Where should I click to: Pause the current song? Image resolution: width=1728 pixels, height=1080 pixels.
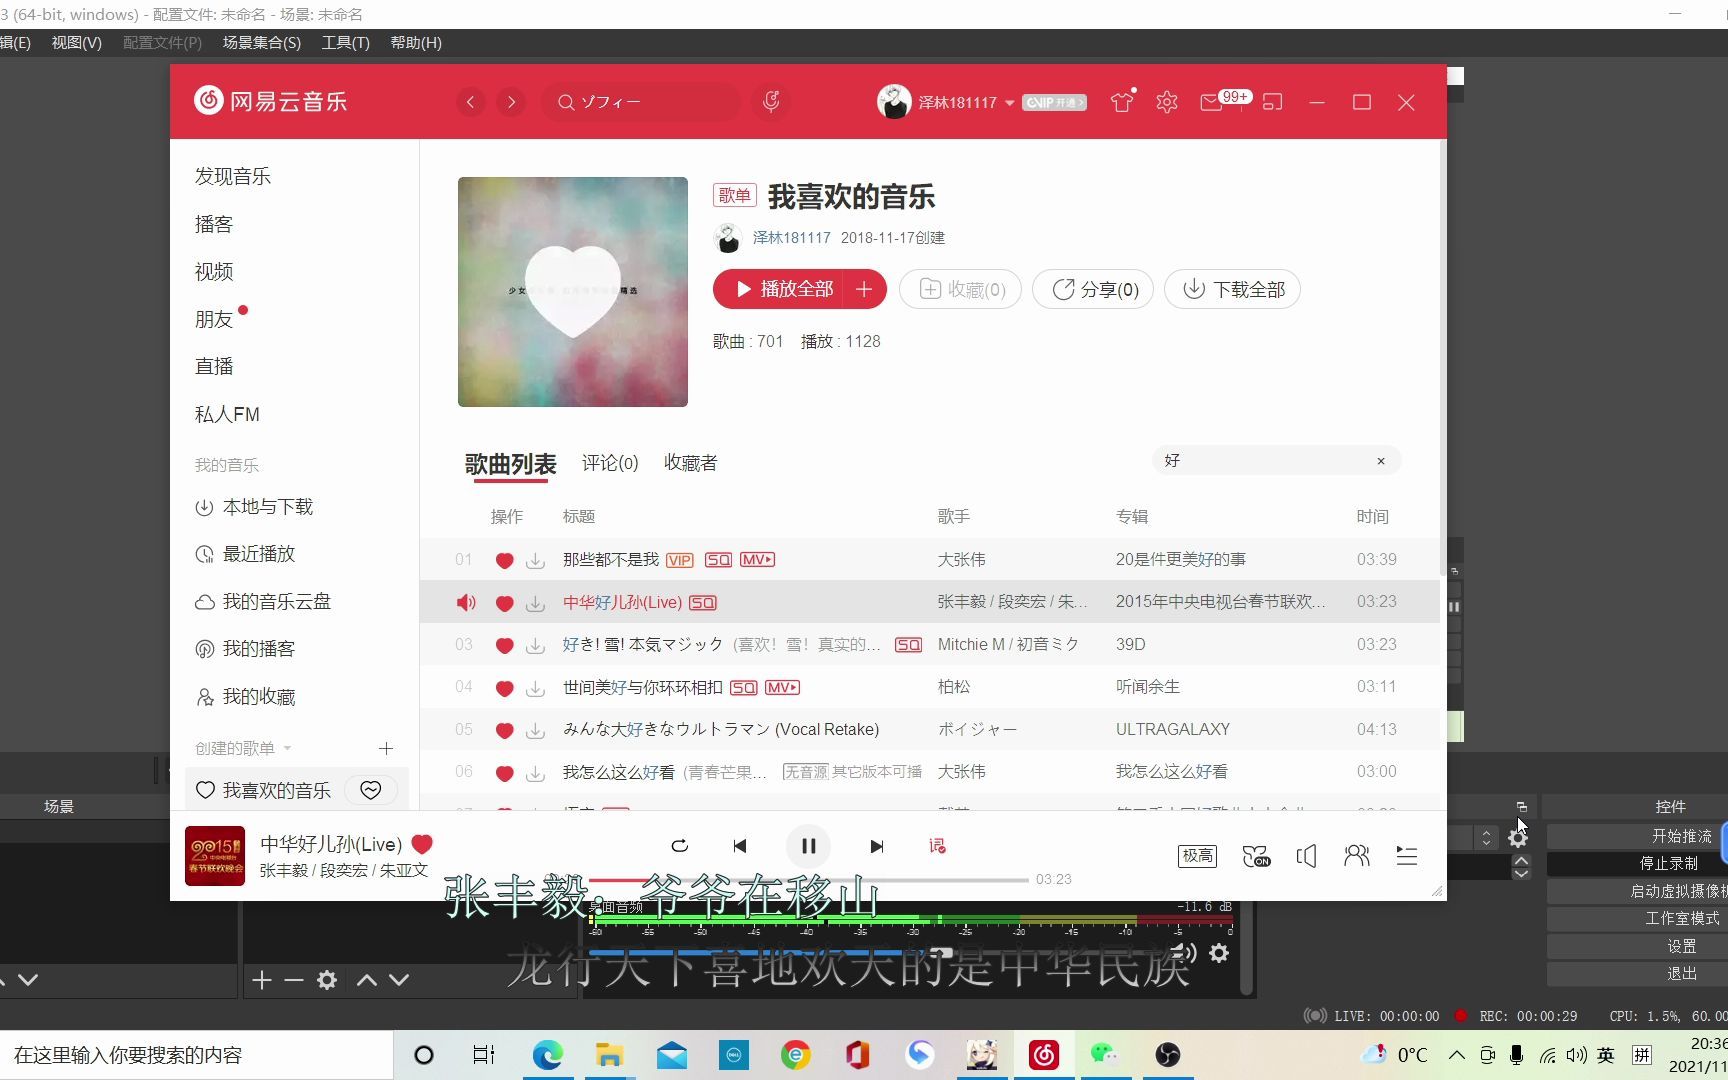point(808,846)
